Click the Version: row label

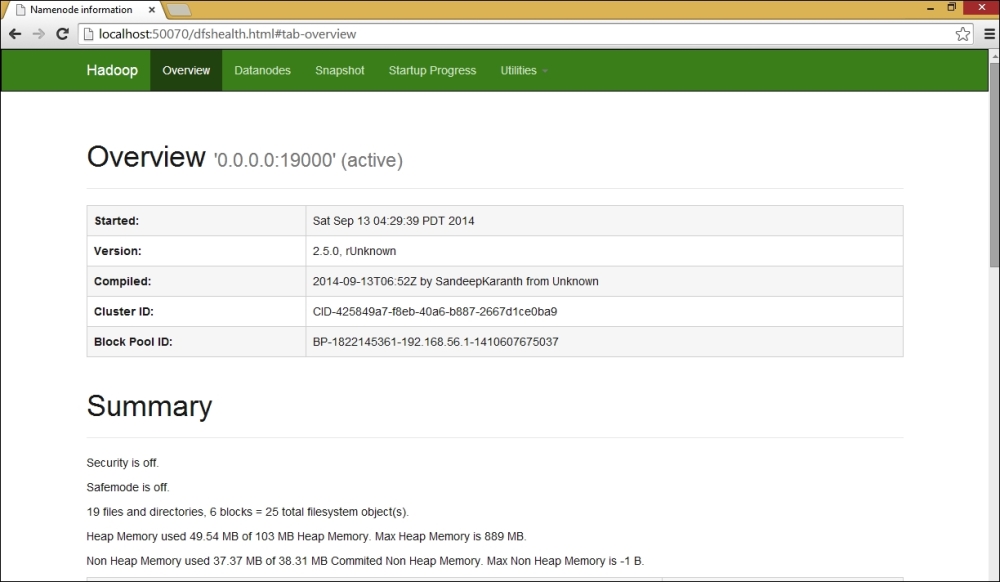pyautogui.click(x=117, y=251)
